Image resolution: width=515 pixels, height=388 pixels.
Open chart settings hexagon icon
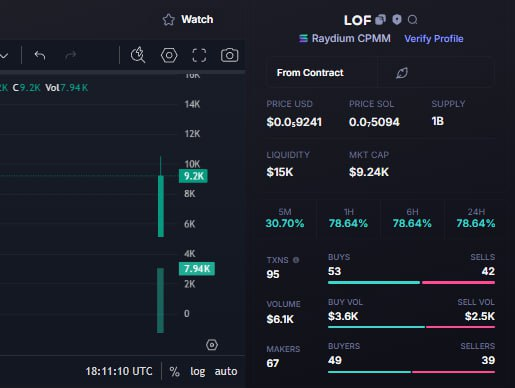click(169, 55)
